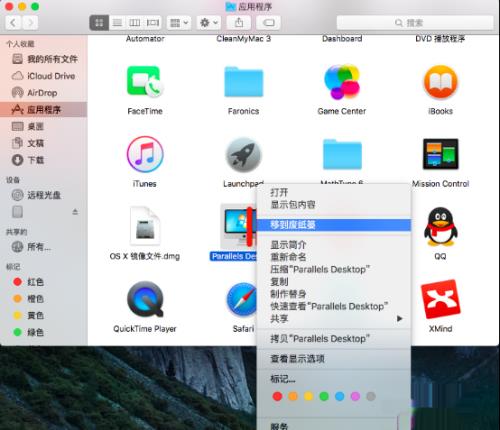Viewport: 500px width, 430px height.
Task: Open AirDrop in the sidebar
Action: (x=44, y=93)
